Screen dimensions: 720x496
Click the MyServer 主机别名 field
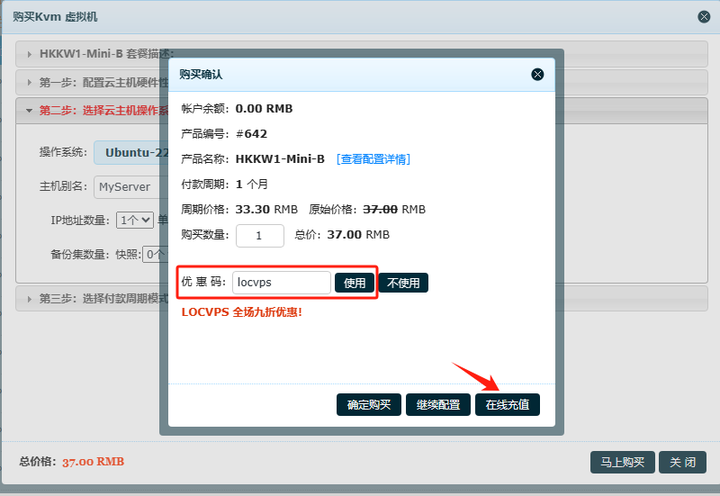(129, 187)
